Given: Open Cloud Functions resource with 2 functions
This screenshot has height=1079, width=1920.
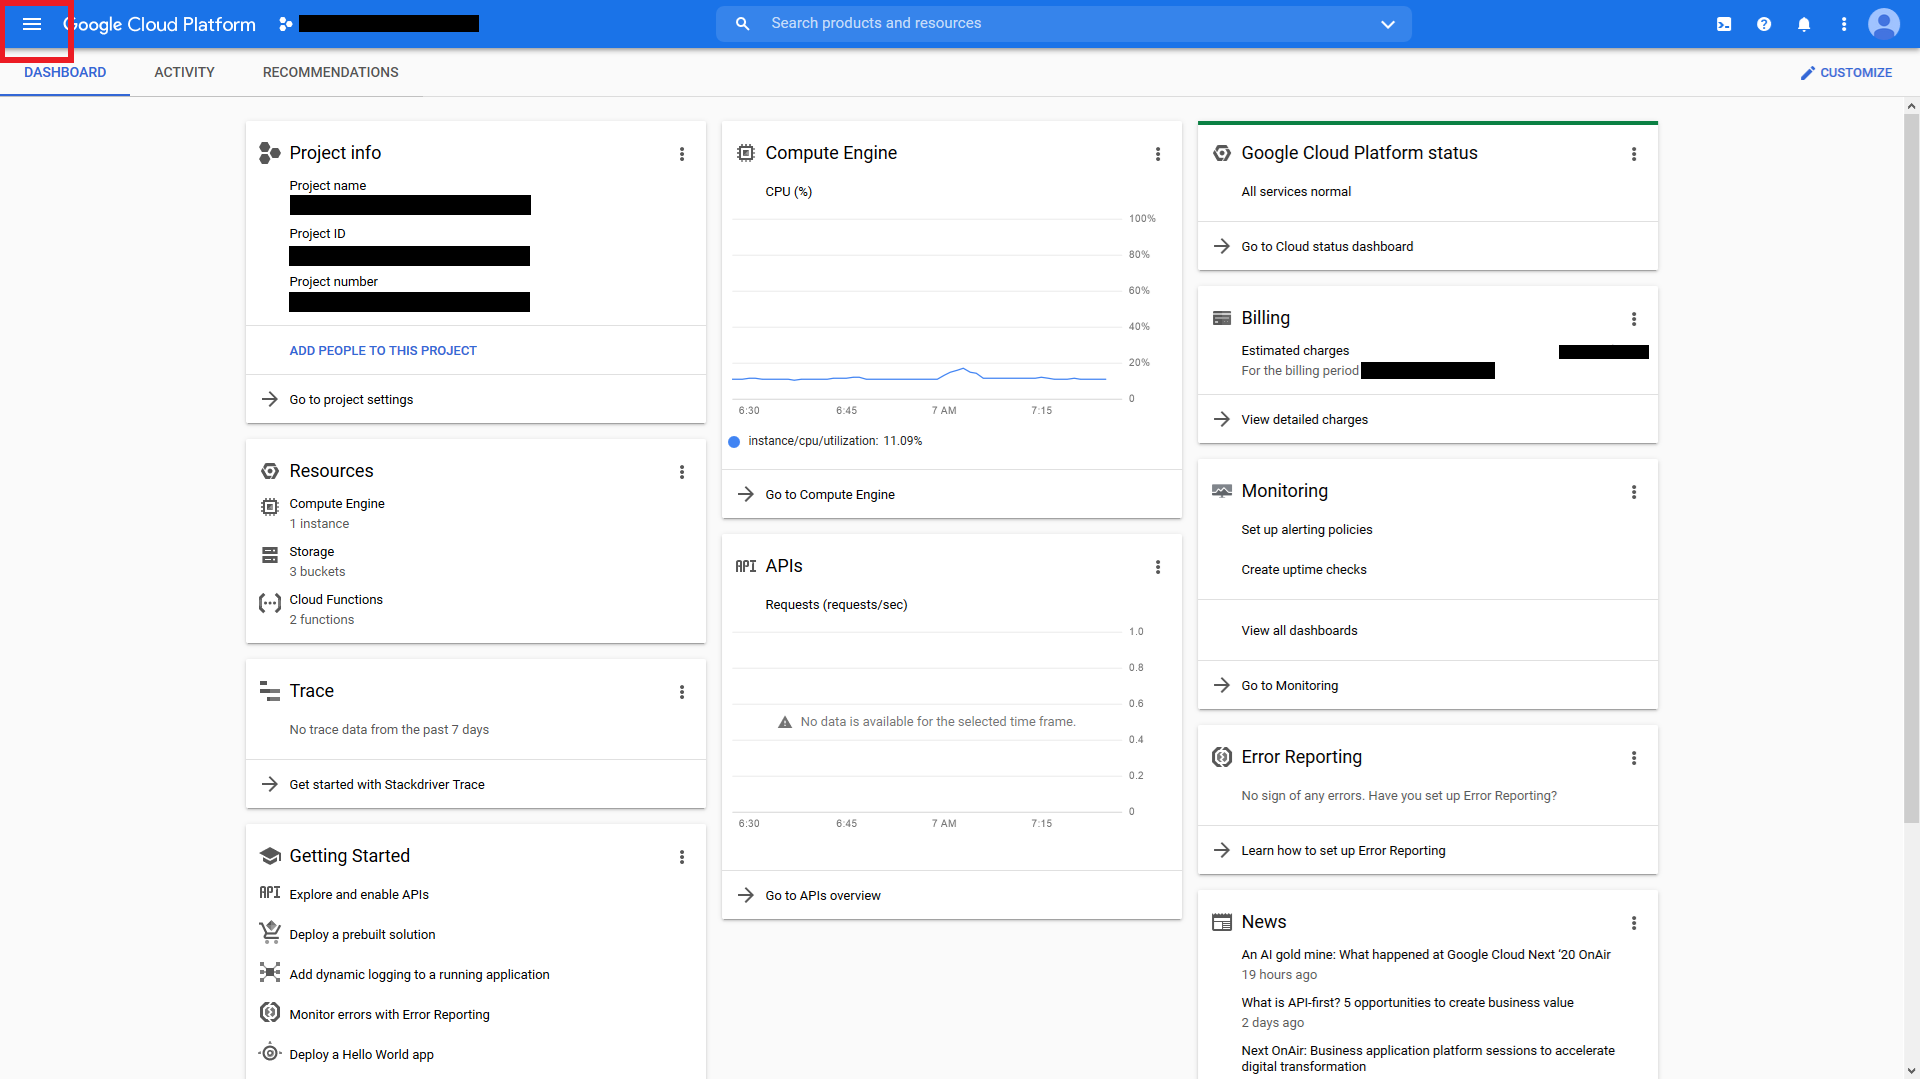Looking at the screenshot, I should coord(336,610).
